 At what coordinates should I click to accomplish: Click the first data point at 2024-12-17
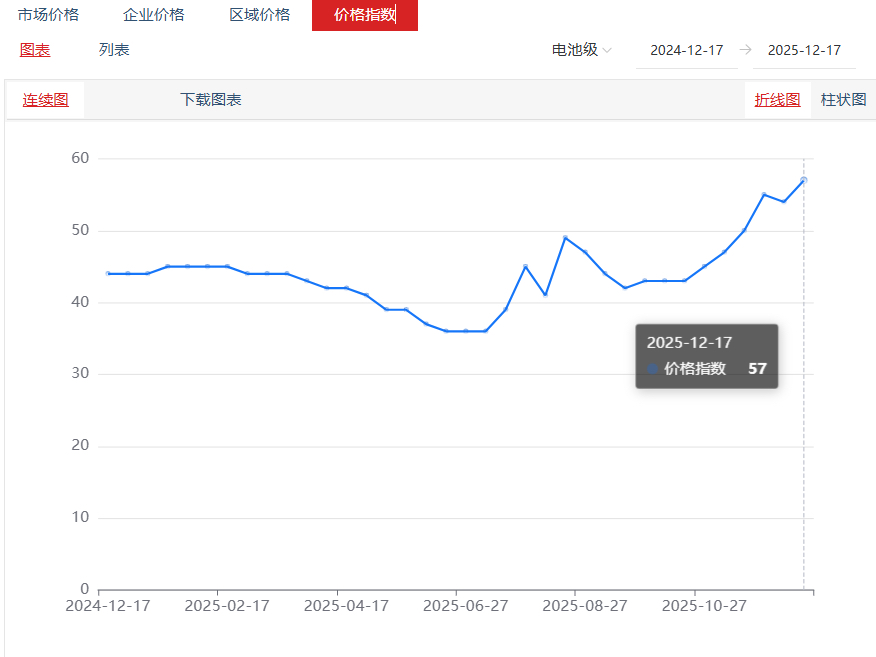point(108,274)
